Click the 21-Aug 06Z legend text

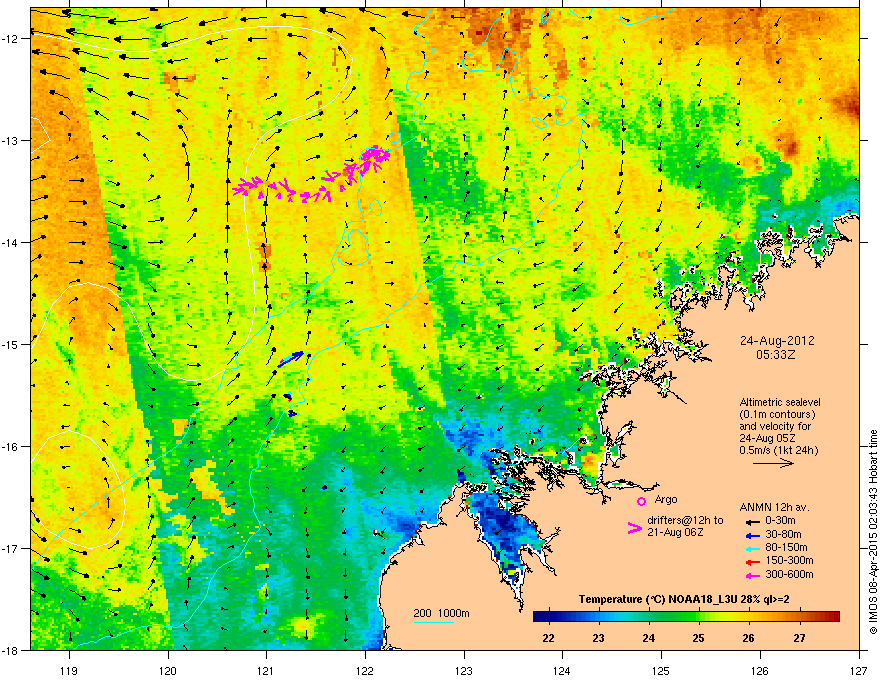[x=675, y=532]
